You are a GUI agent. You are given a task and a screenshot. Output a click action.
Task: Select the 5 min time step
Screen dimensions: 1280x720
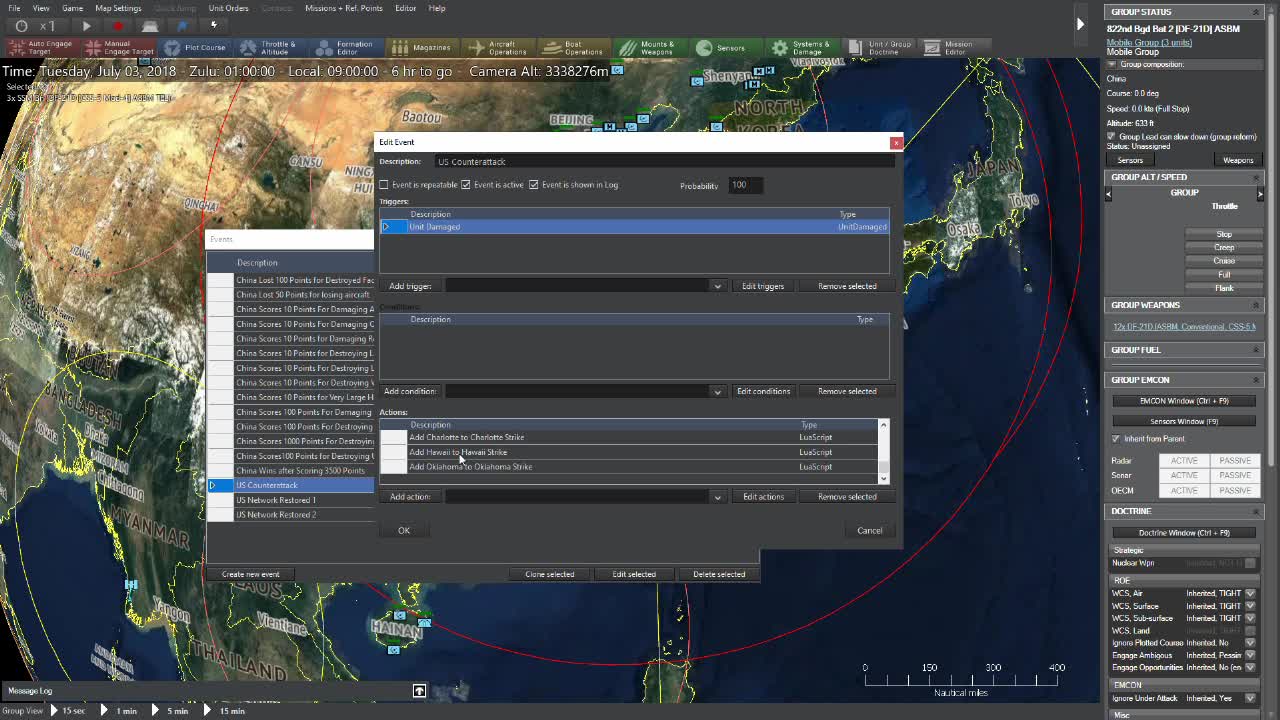171,710
